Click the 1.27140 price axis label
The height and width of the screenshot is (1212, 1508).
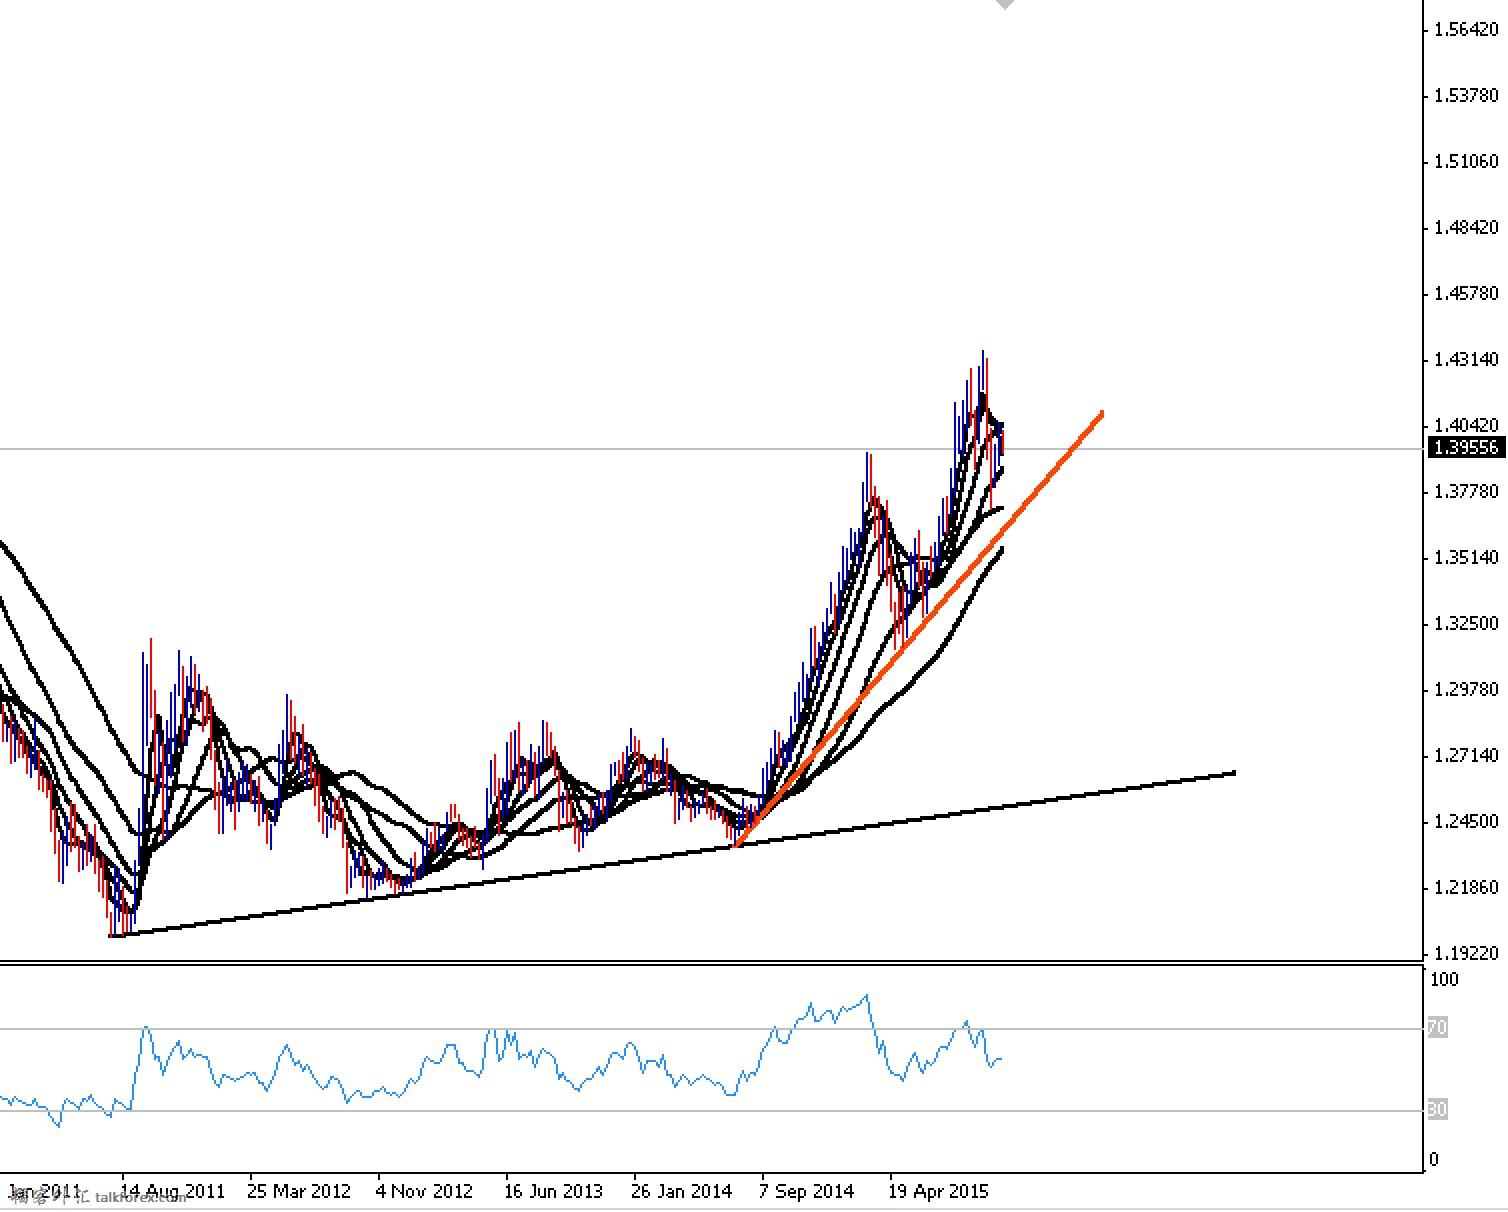(1466, 755)
